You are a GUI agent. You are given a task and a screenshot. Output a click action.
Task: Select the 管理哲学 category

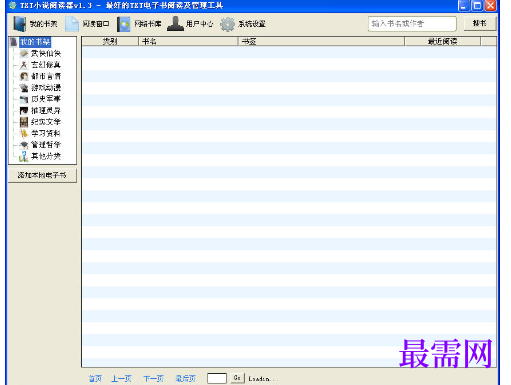click(x=46, y=144)
